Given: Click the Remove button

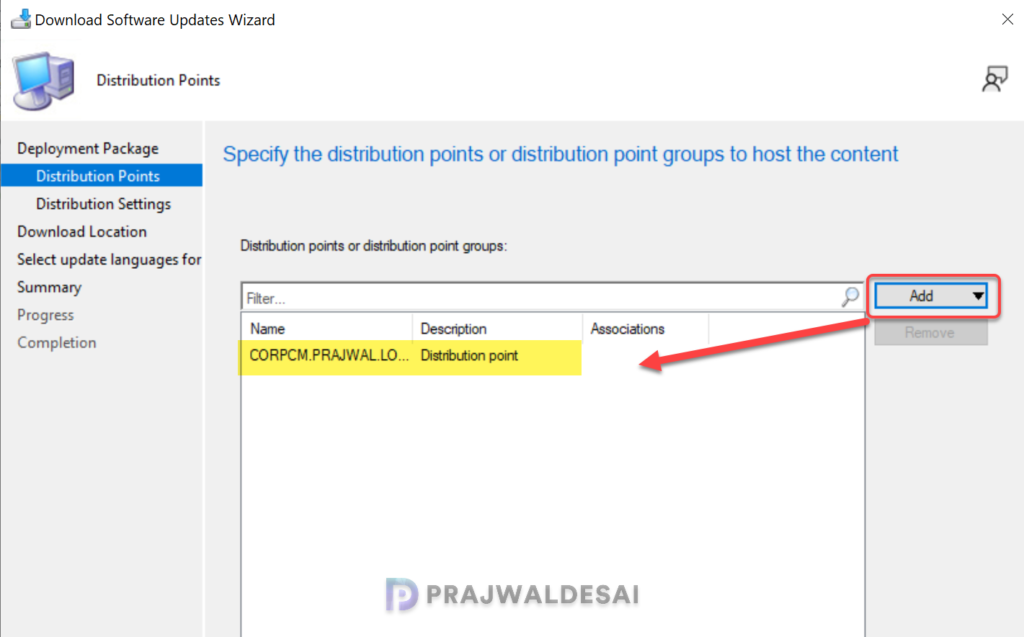Looking at the screenshot, I should pyautogui.click(x=931, y=333).
